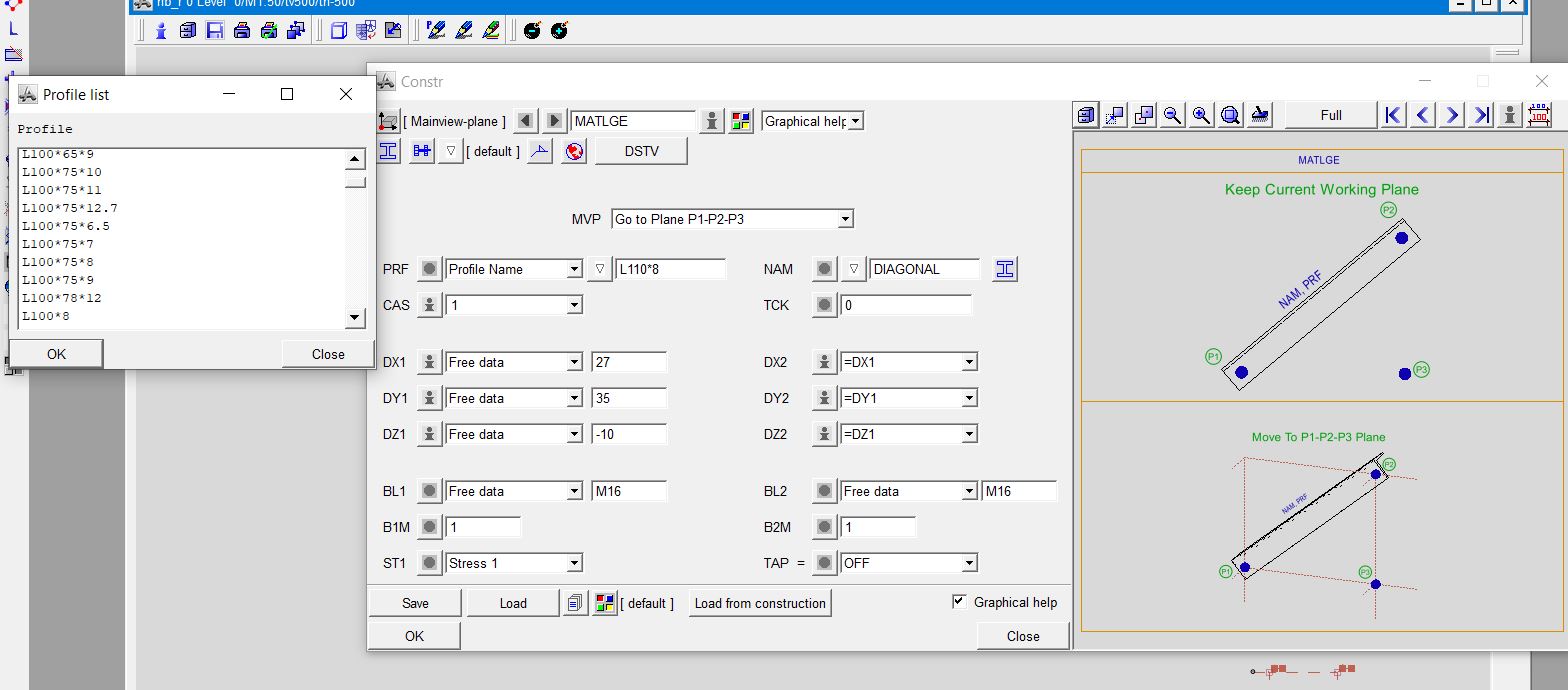Select profile L100*8 in Profile list
The height and width of the screenshot is (690, 1568).
pos(46,316)
